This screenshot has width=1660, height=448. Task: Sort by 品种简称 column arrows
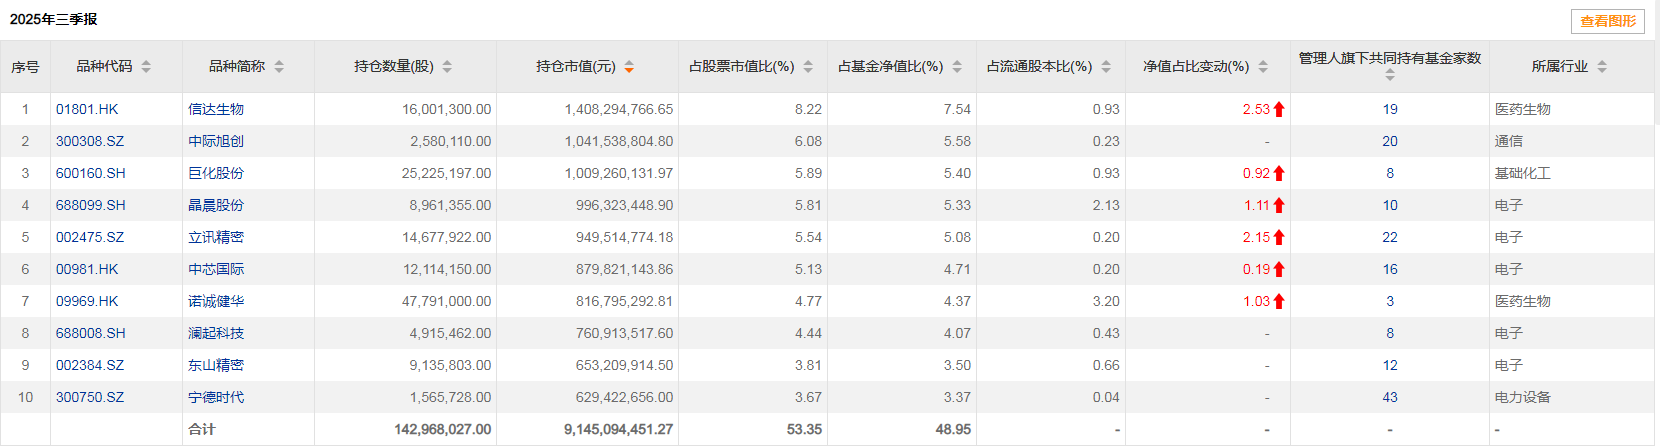tap(279, 67)
